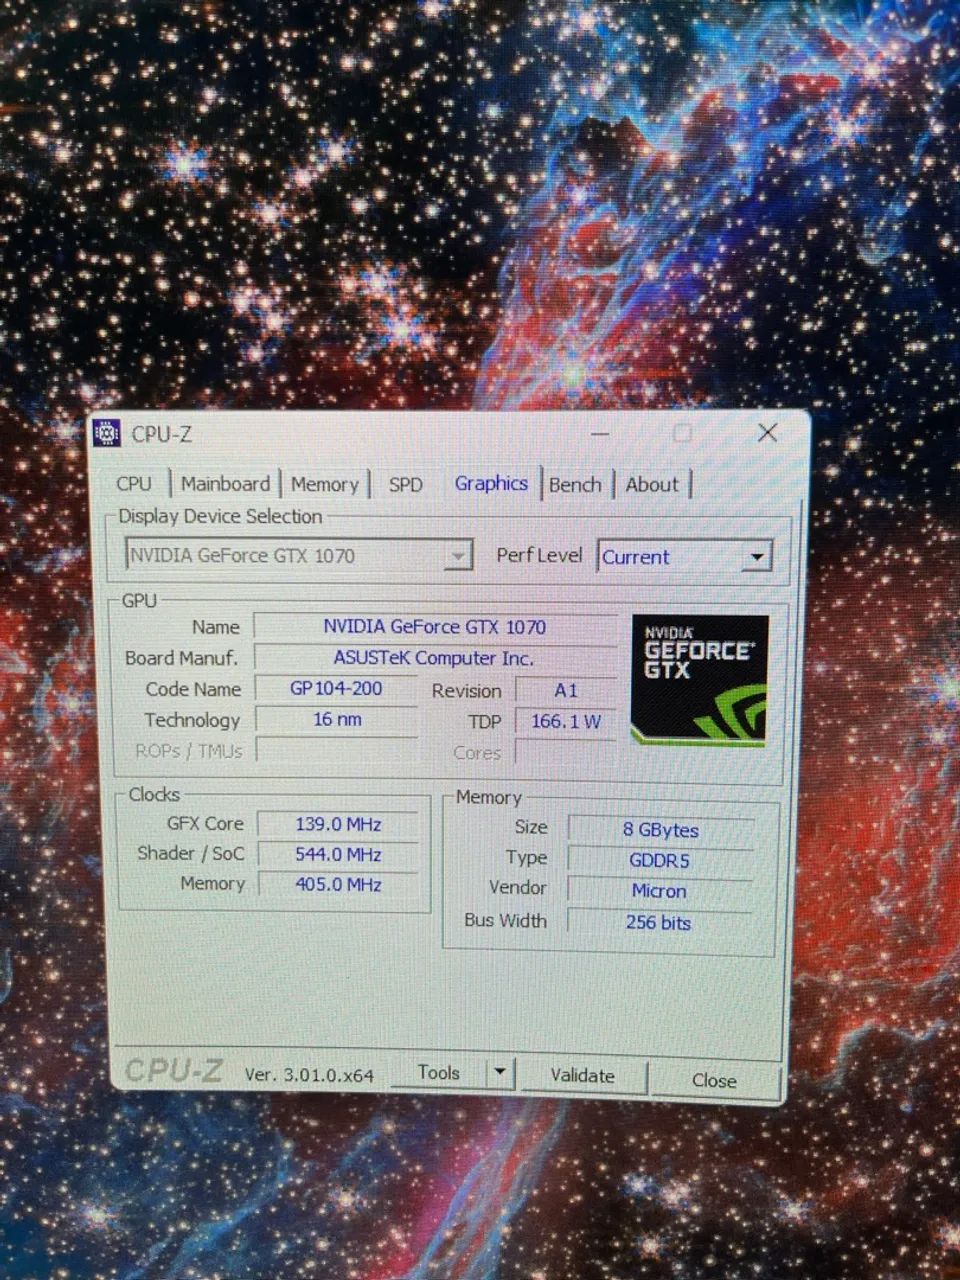Open the Display Device Selection dropdown
960x1280 pixels.
pyautogui.click(x=299, y=555)
